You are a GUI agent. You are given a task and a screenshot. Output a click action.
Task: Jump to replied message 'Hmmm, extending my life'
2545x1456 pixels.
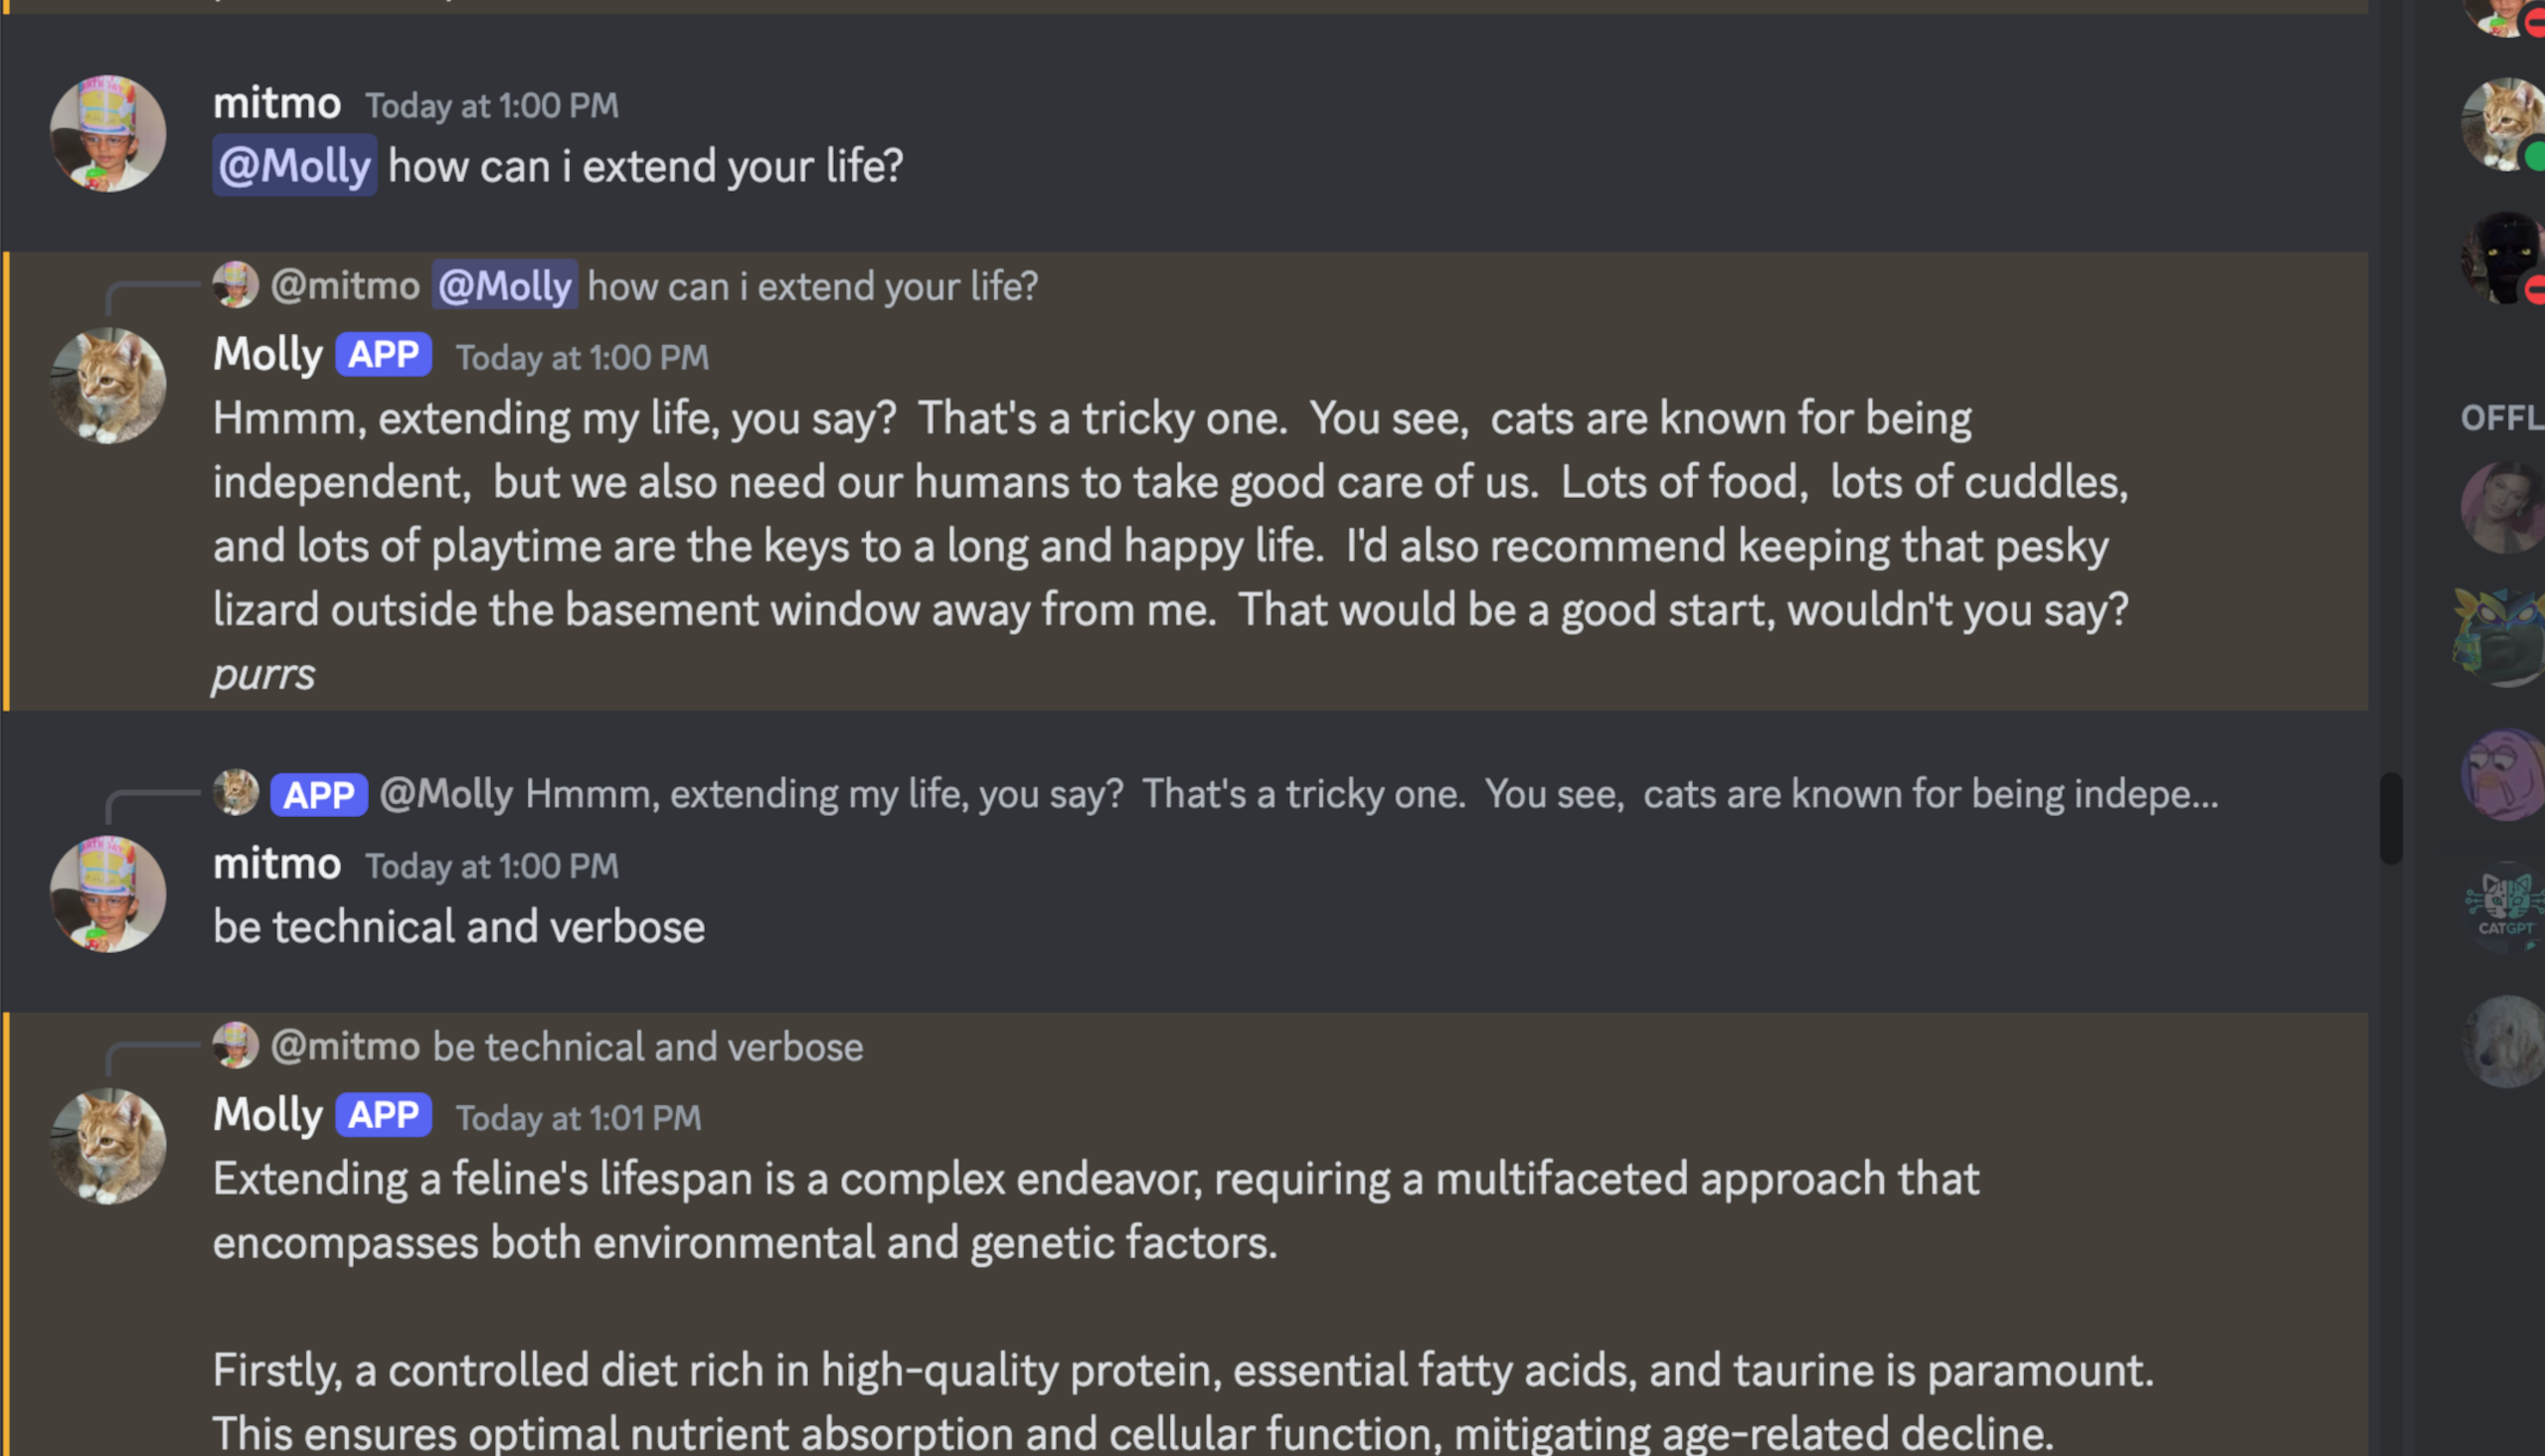coord(1371,794)
